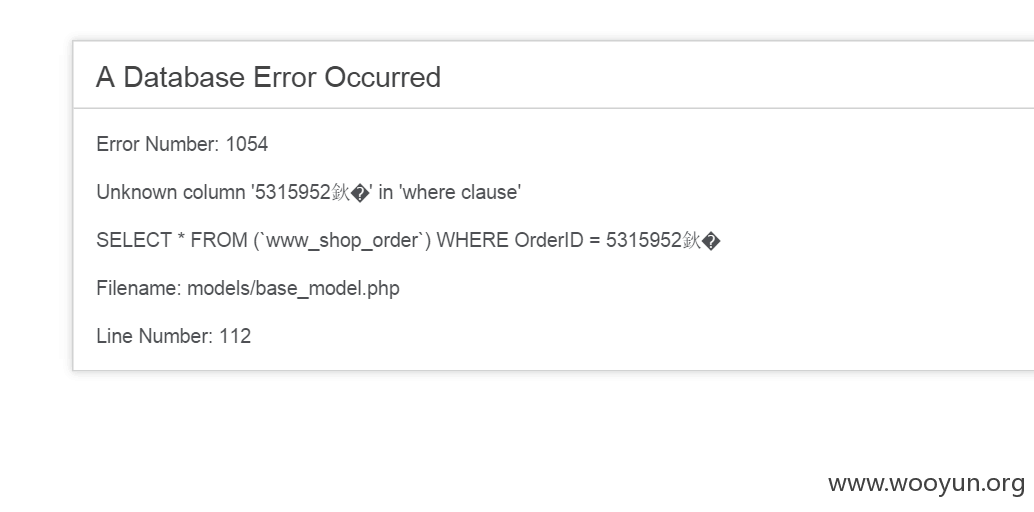Click the line number value 112

235,336
